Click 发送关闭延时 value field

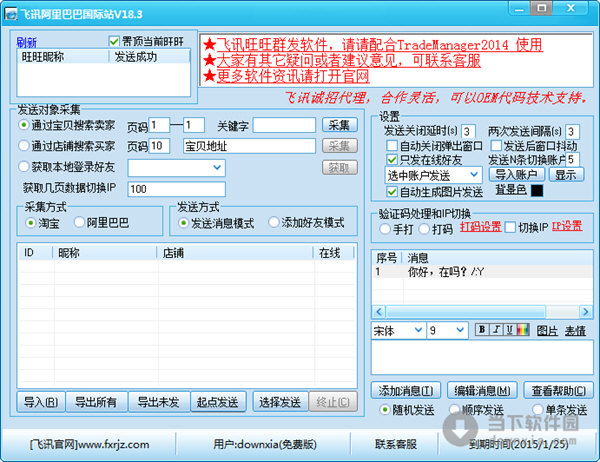point(468,131)
